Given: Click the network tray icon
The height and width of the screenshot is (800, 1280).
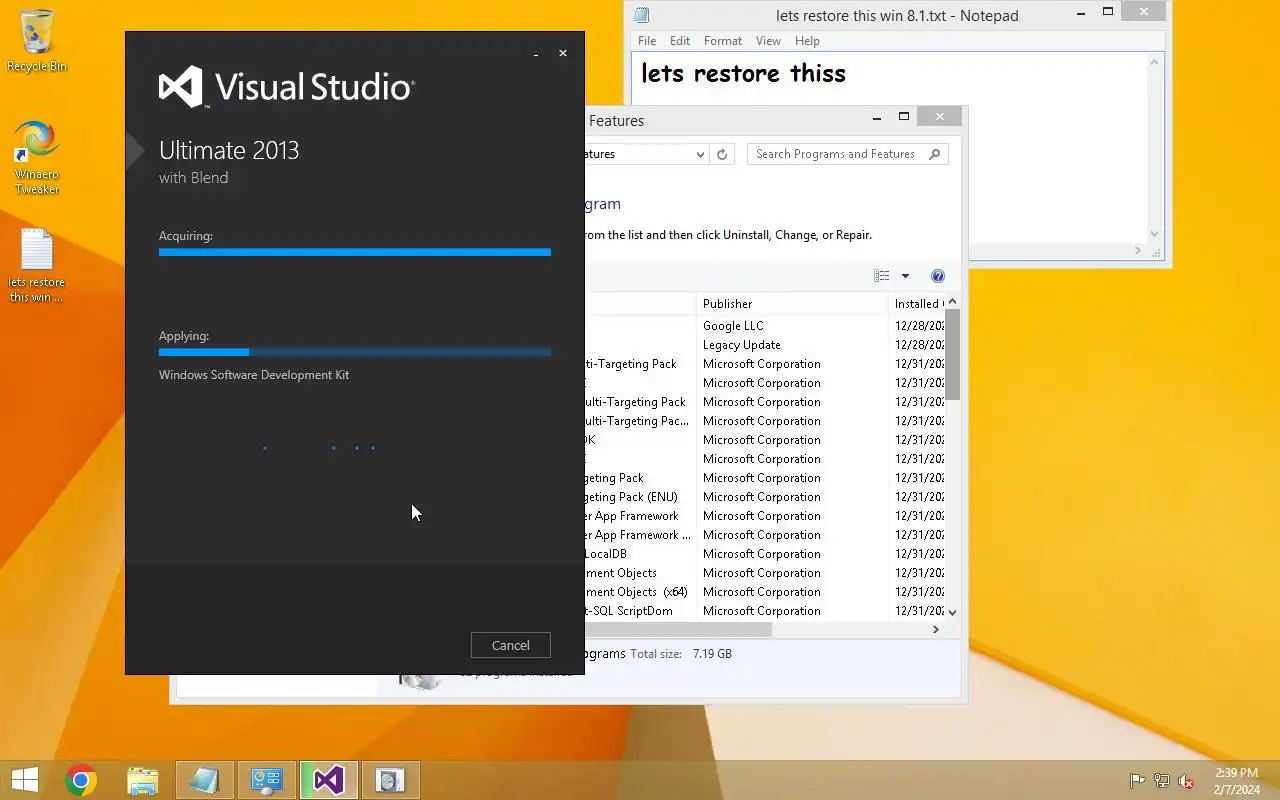Looking at the screenshot, I should click(1162, 781).
